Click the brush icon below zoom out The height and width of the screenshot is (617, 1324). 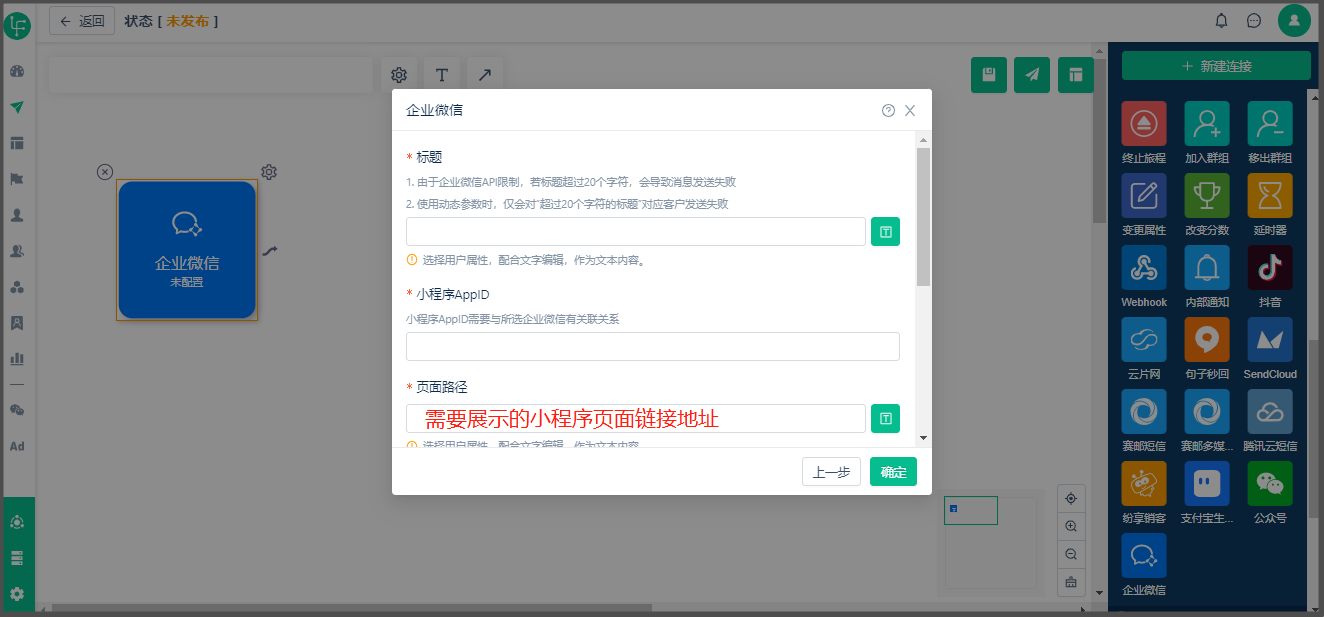tap(1071, 582)
